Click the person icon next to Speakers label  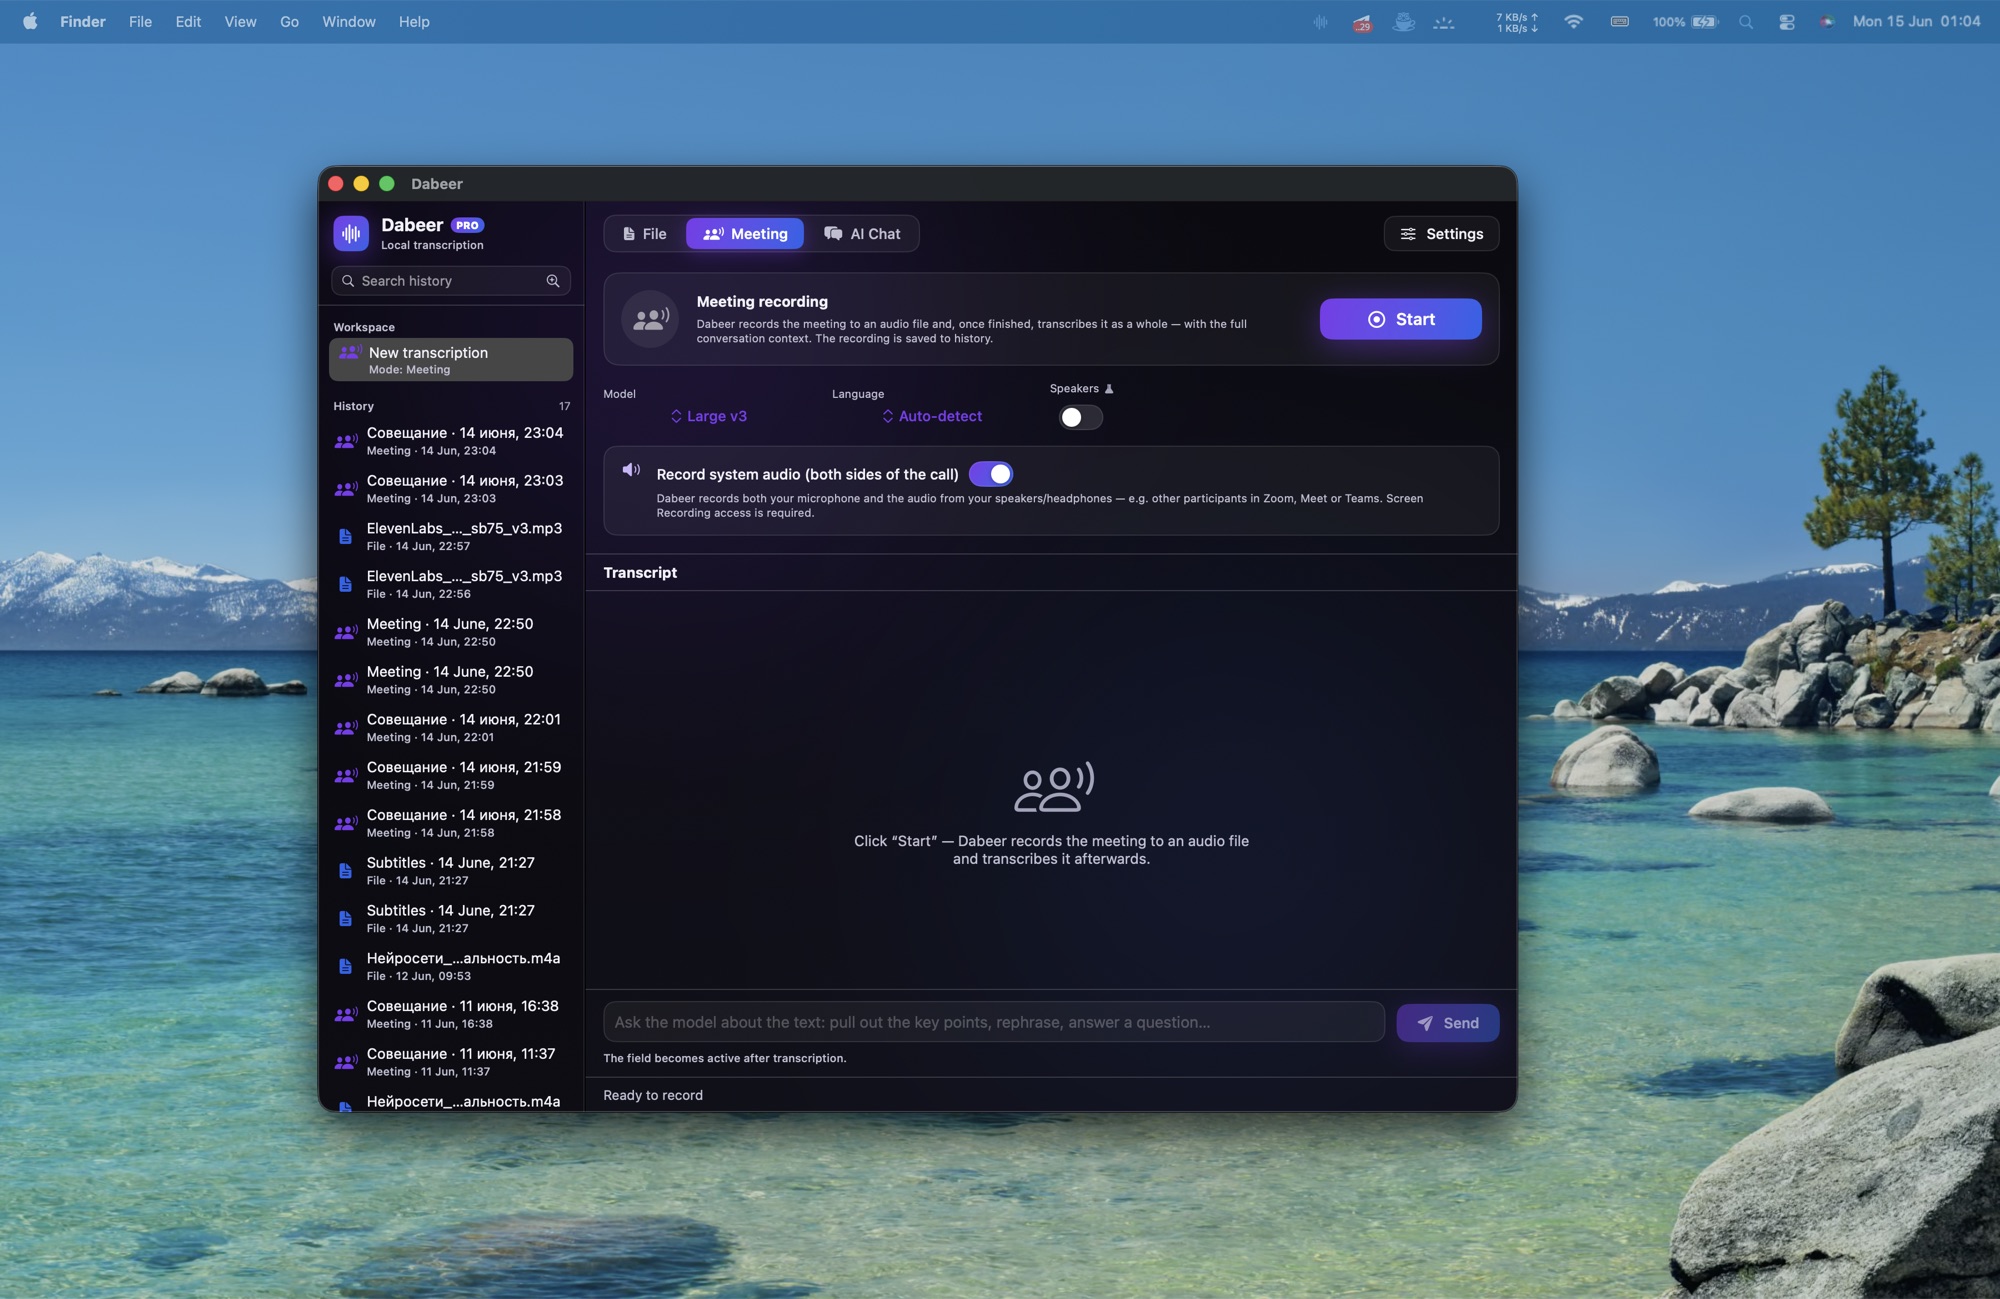[x=1109, y=389]
